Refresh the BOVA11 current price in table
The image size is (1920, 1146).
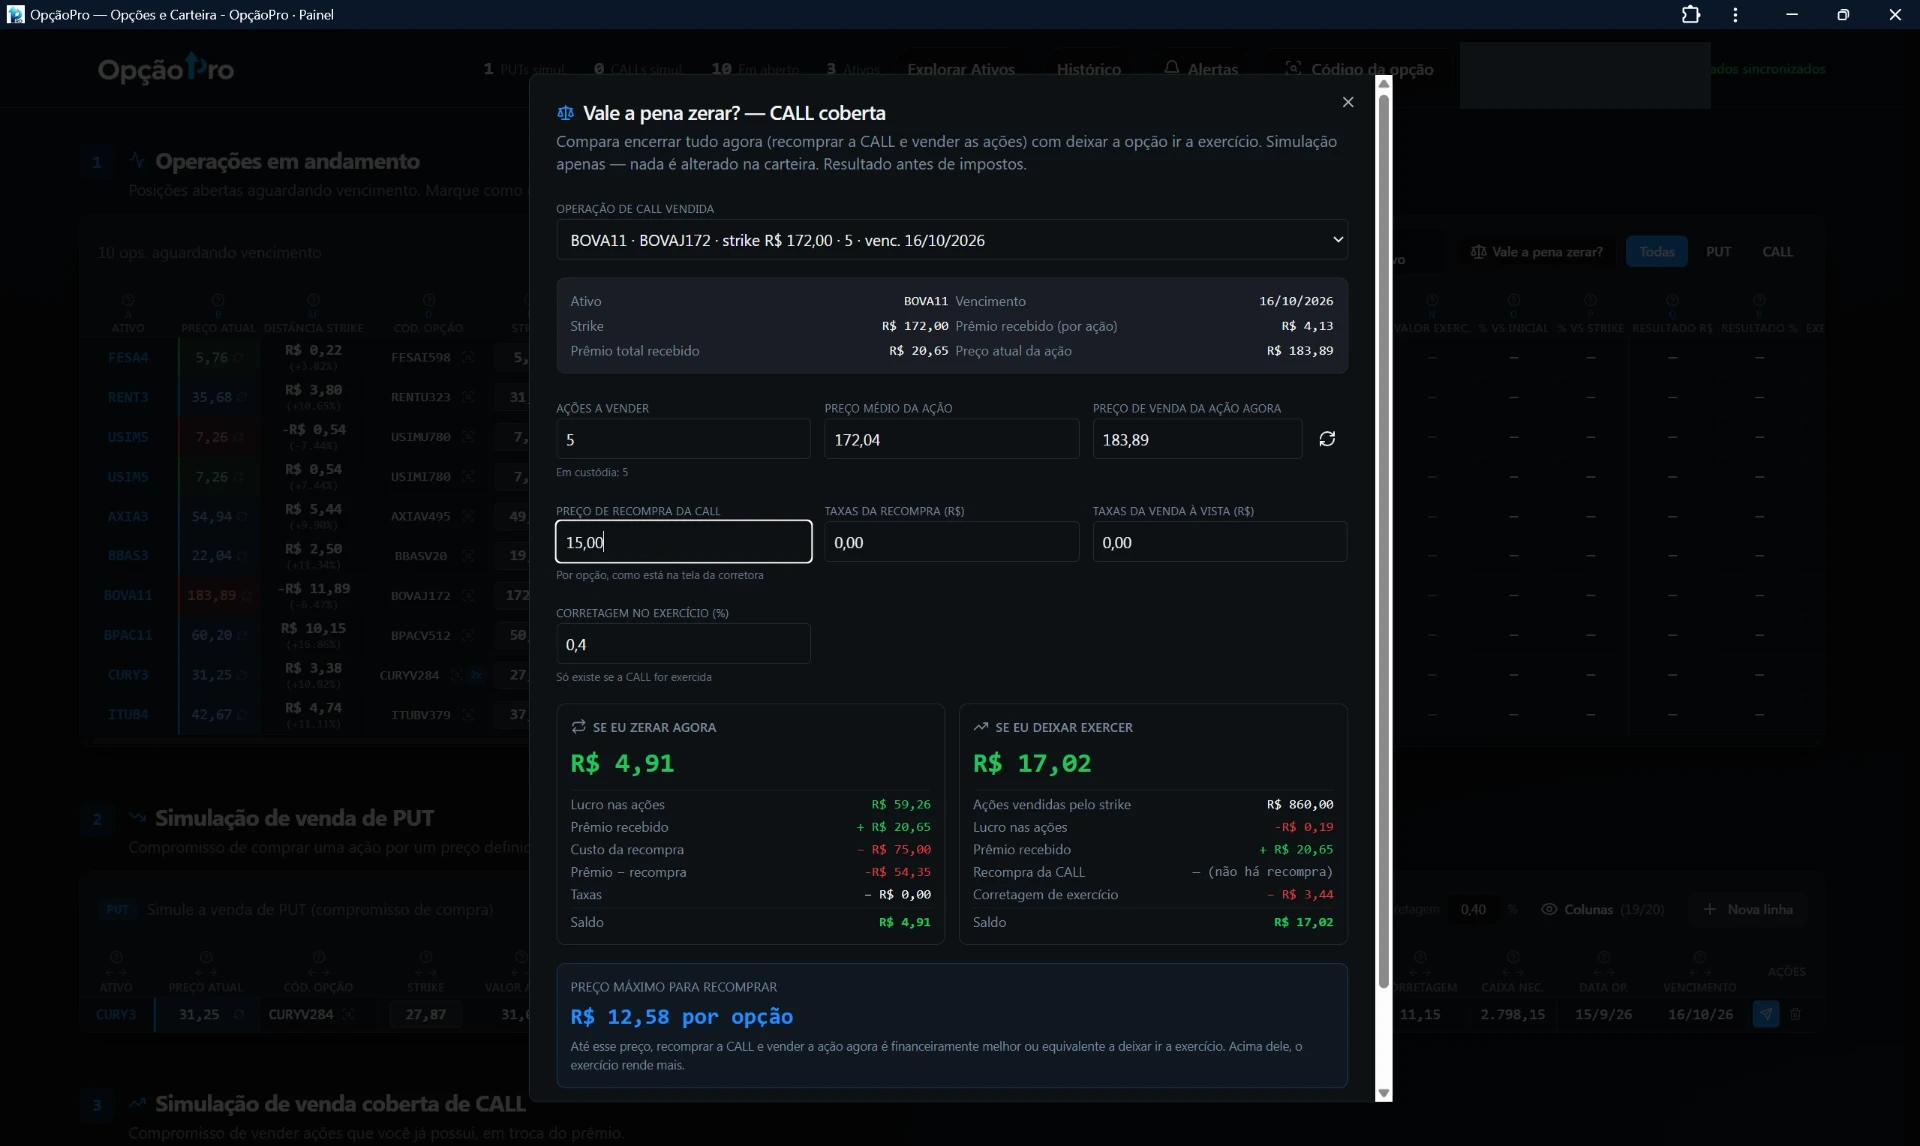click(246, 596)
